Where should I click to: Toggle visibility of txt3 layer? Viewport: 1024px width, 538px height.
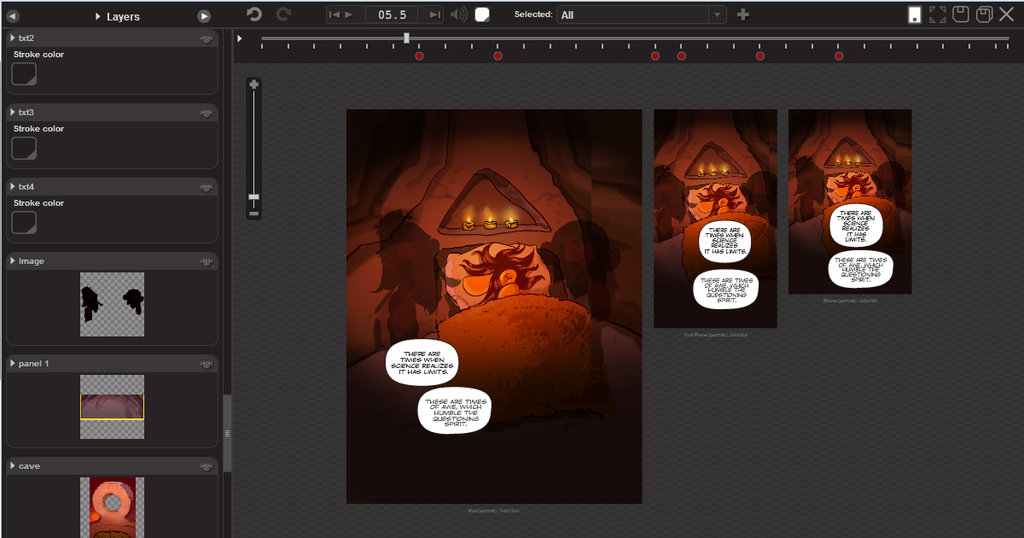coord(206,113)
